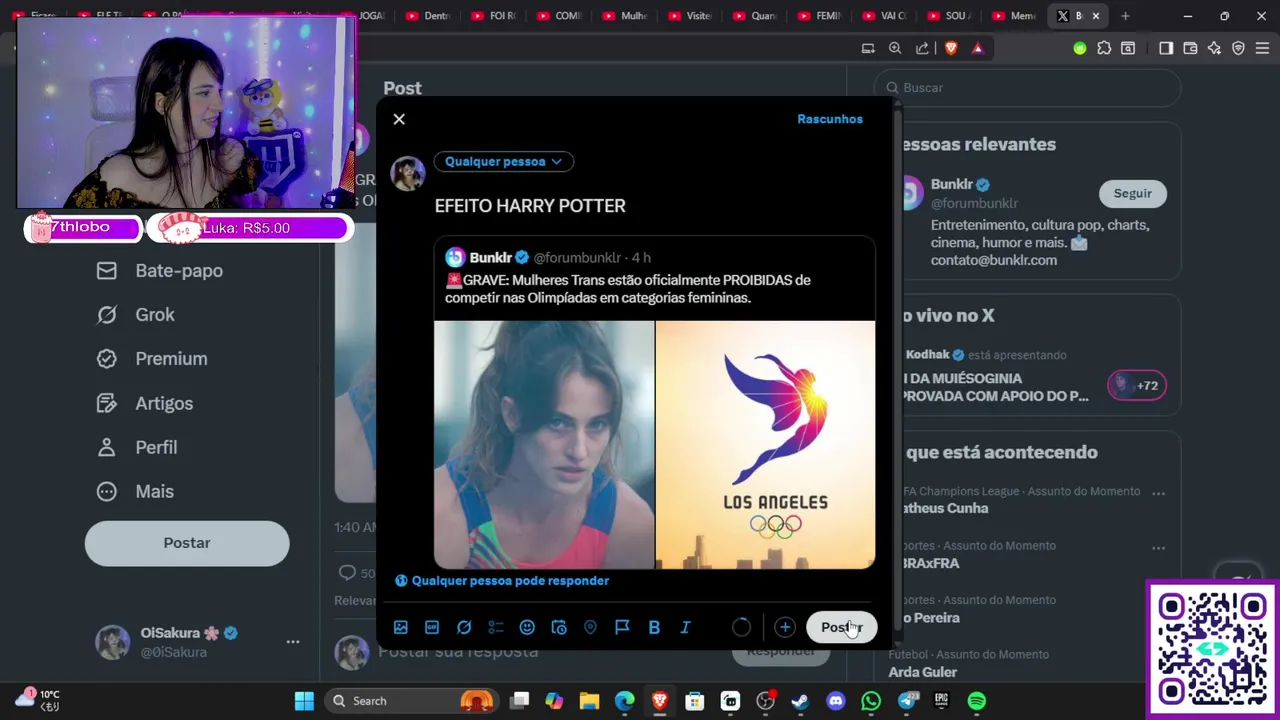Open Pereira trending topic
Viewport: 1280px width, 720px height.
pyautogui.click(x=931, y=617)
